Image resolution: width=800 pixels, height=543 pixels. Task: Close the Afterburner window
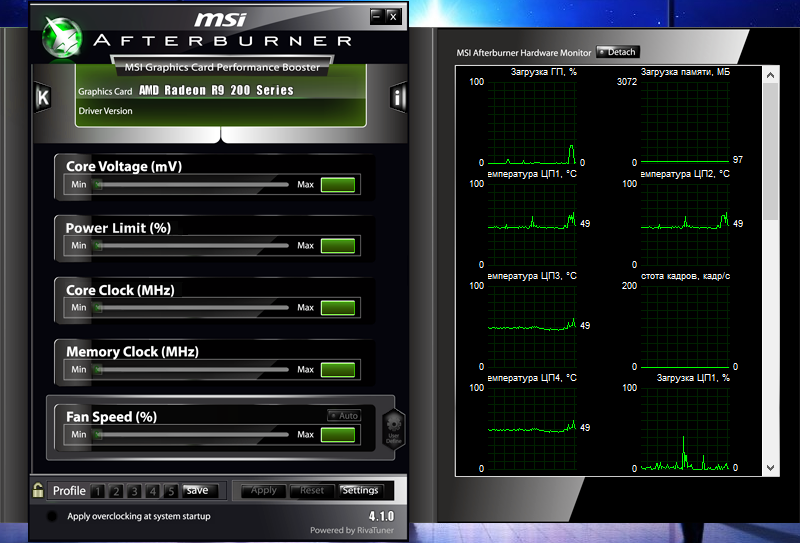point(393,16)
